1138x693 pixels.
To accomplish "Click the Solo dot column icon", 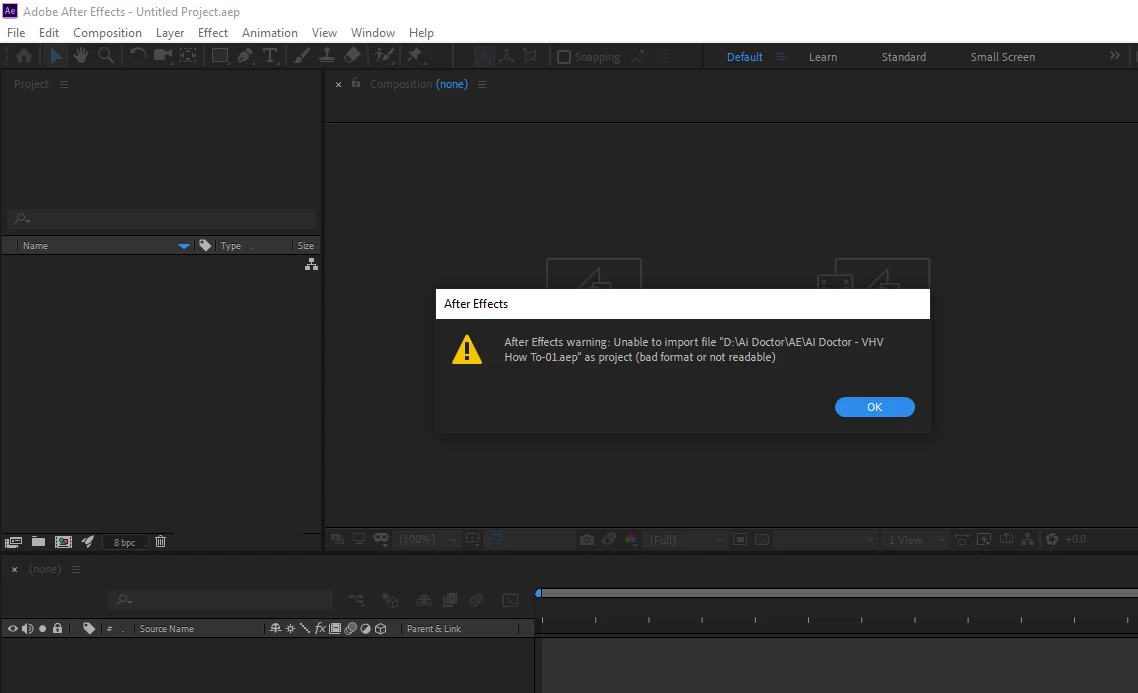I will coord(43,628).
